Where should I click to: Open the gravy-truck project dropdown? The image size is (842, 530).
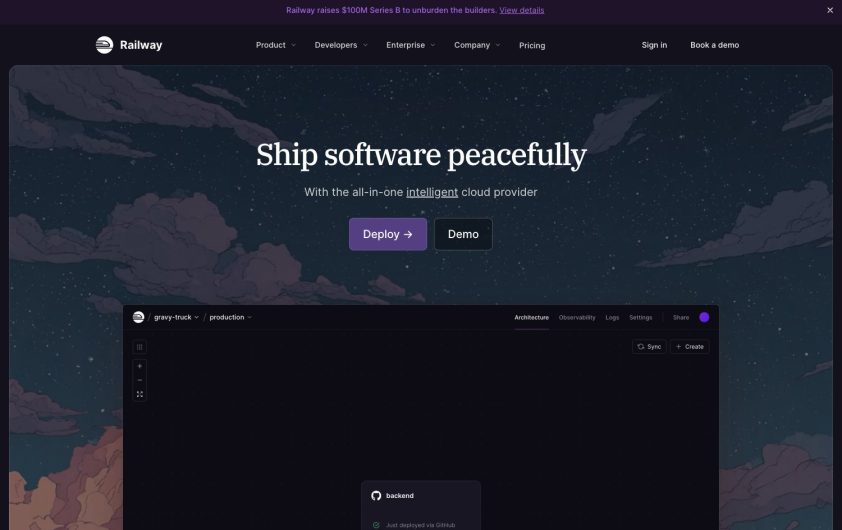pyautogui.click(x=176, y=317)
